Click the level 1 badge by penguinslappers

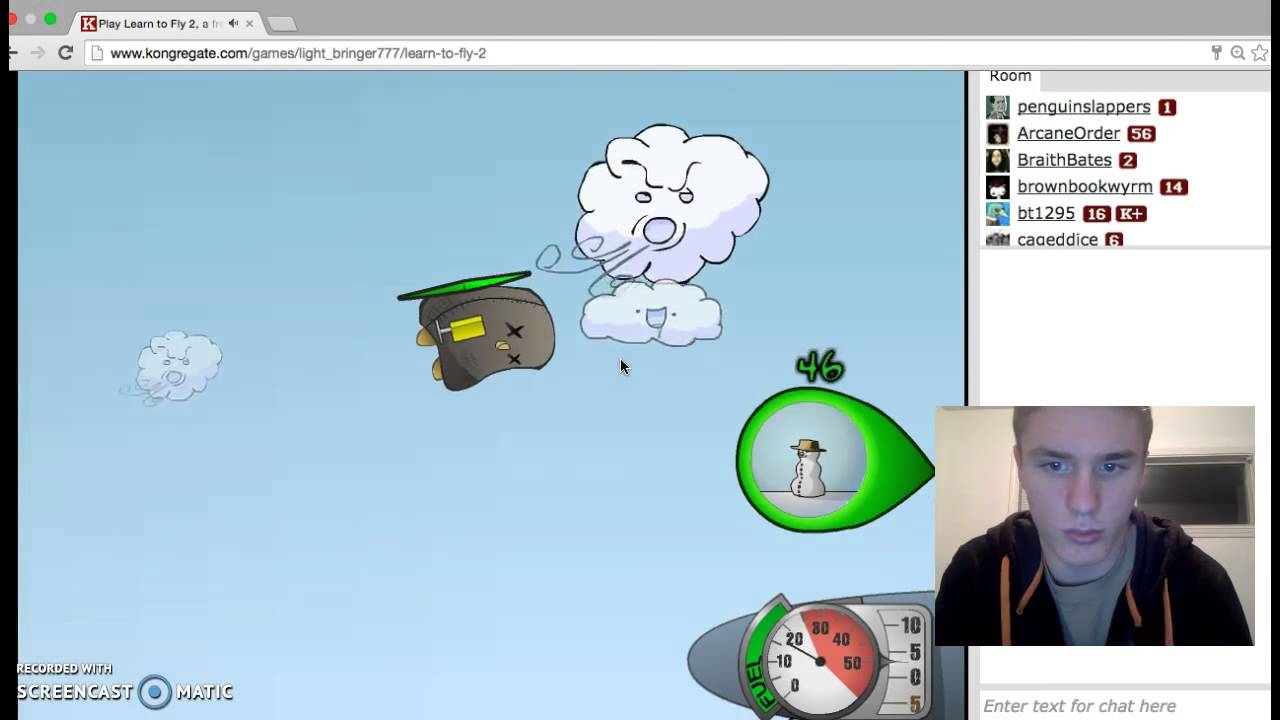pyautogui.click(x=1167, y=107)
